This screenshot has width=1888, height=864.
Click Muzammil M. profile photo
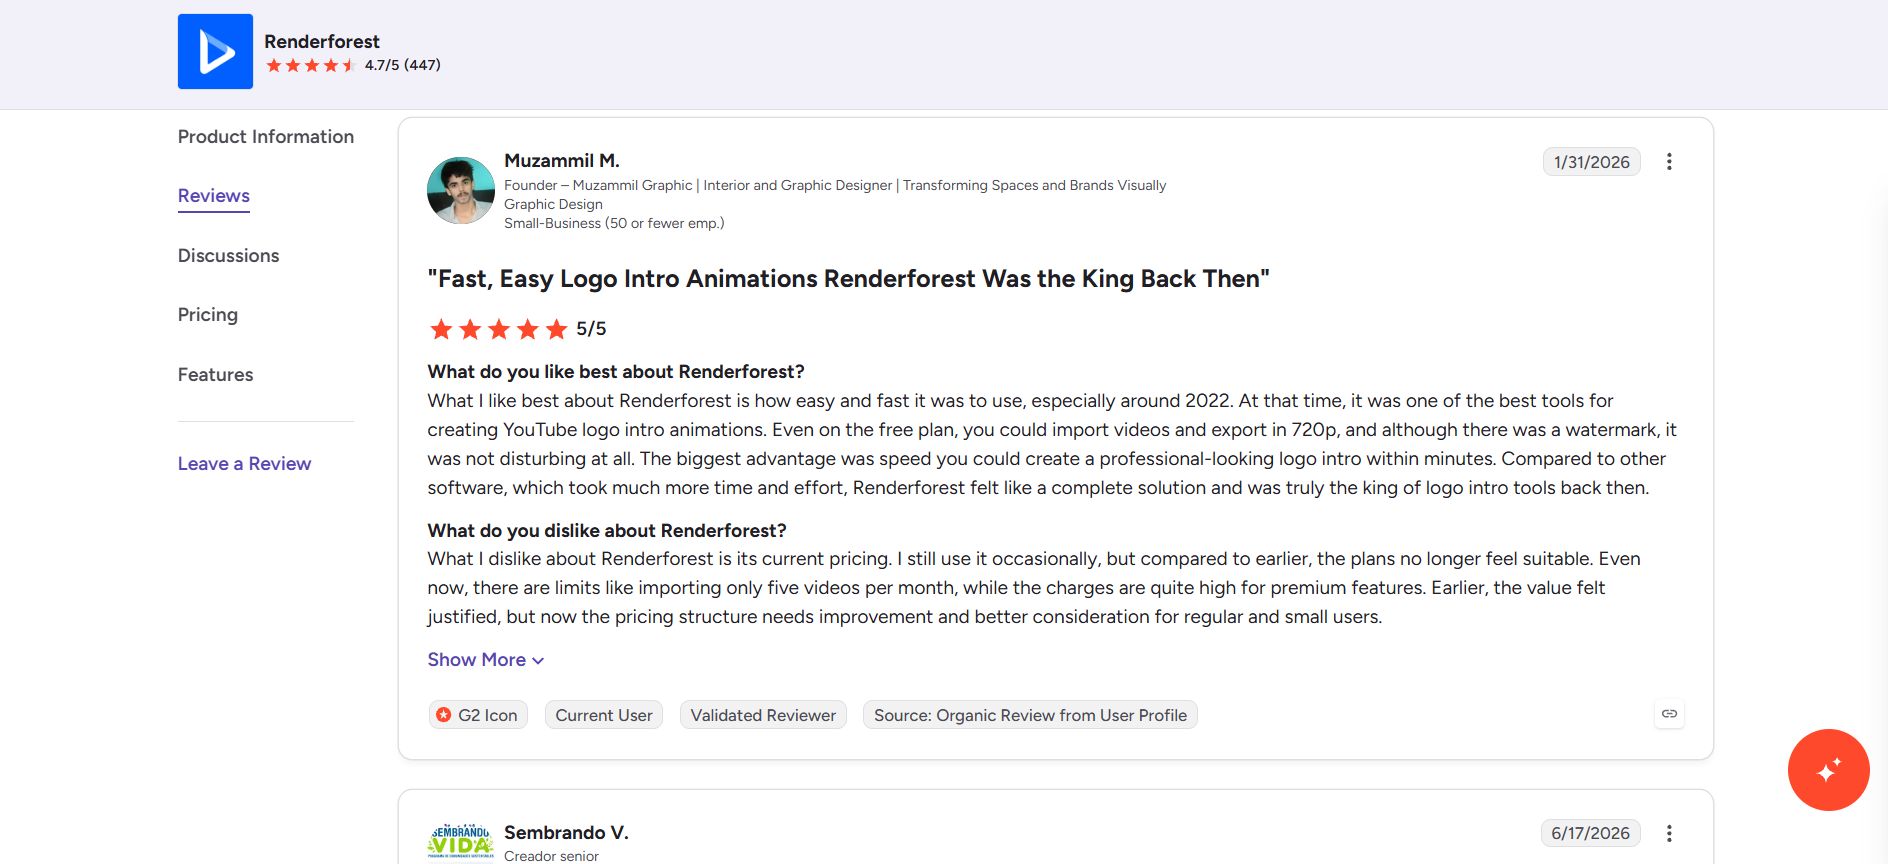point(461,190)
